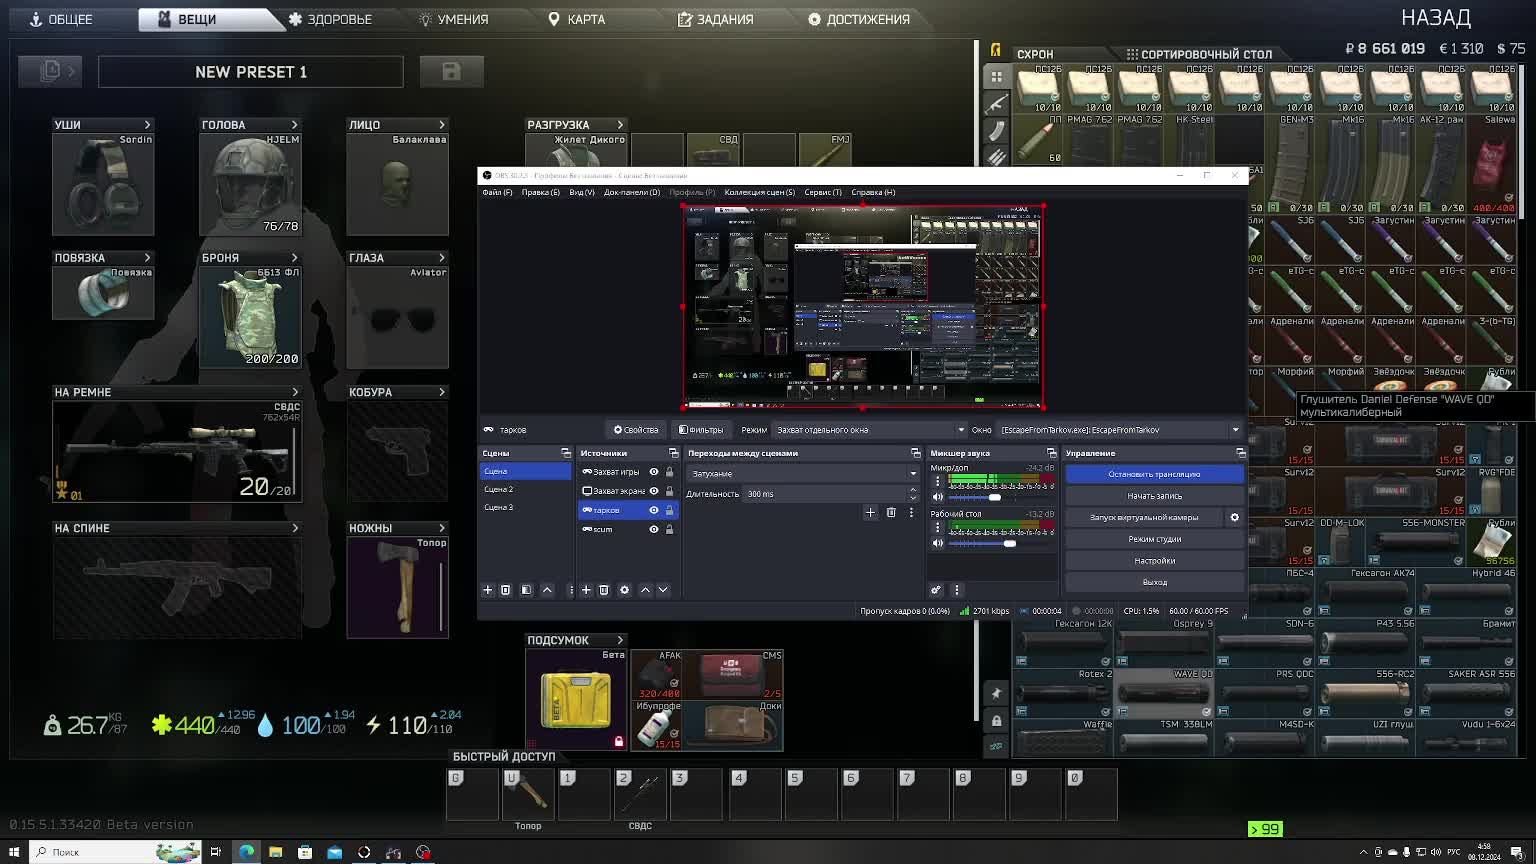This screenshot has width=1536, height=864.
Task: Select the grid filter icon in stash sidebar
Action: [996, 77]
